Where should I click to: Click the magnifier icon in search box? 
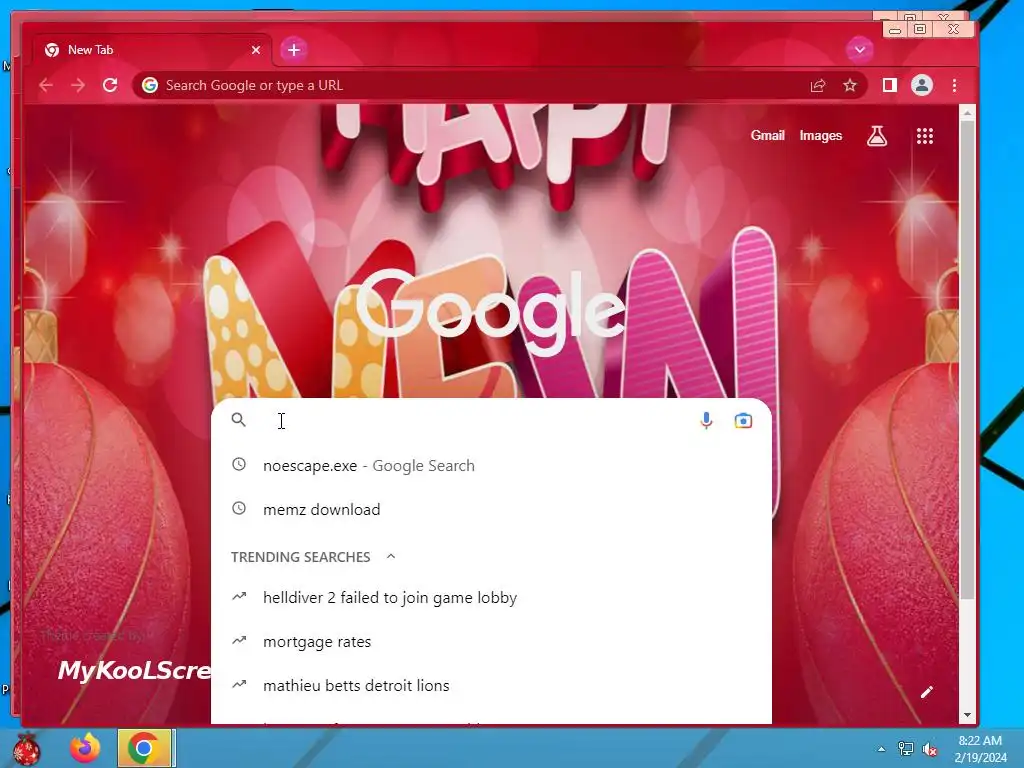[x=239, y=420]
